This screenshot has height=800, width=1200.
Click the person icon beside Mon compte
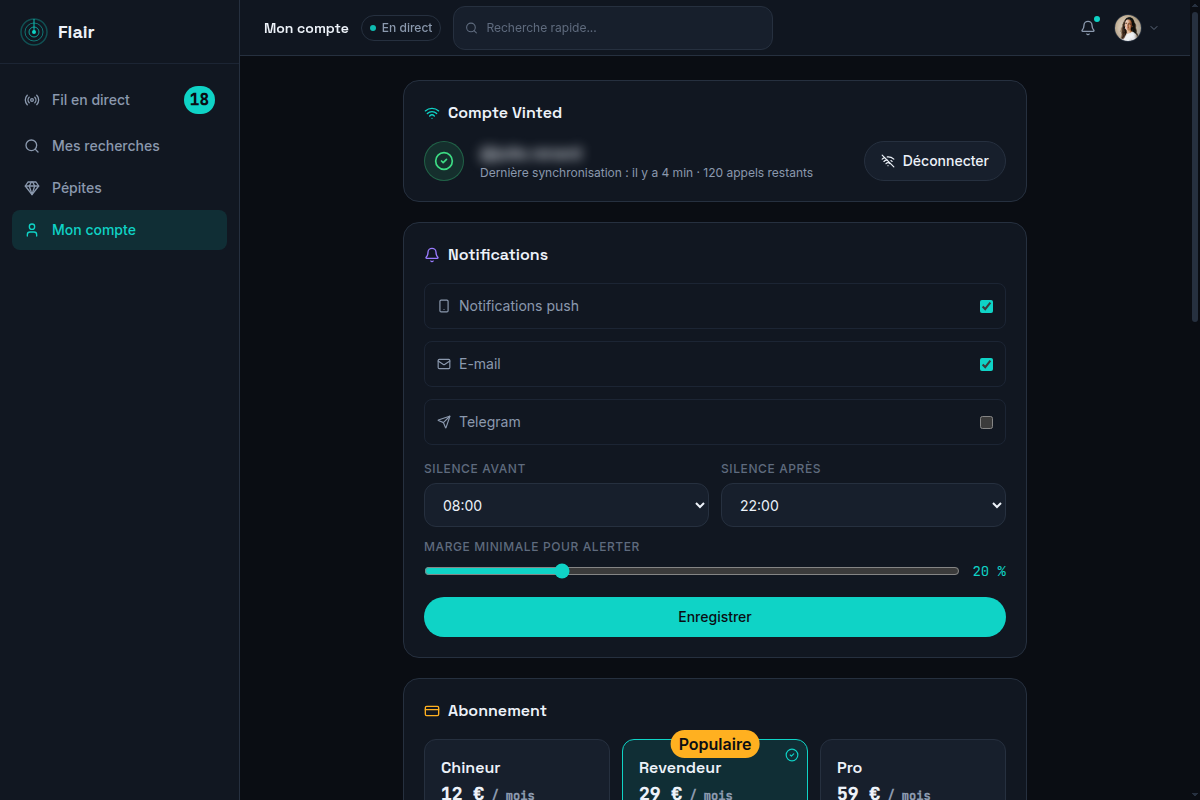(32, 230)
